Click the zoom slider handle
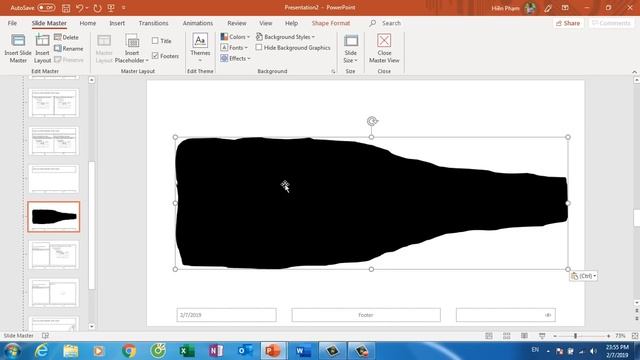Screen dimensions: 640x360 [576, 336]
